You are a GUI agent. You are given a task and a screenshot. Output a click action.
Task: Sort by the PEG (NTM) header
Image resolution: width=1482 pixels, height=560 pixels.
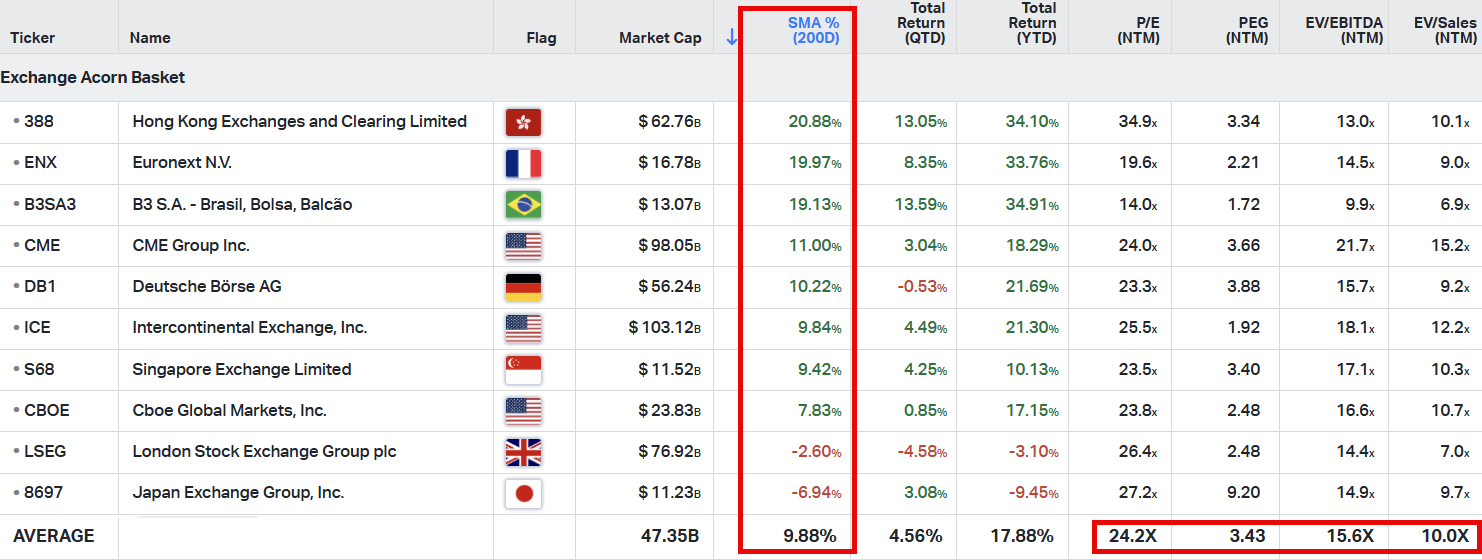1246,30
